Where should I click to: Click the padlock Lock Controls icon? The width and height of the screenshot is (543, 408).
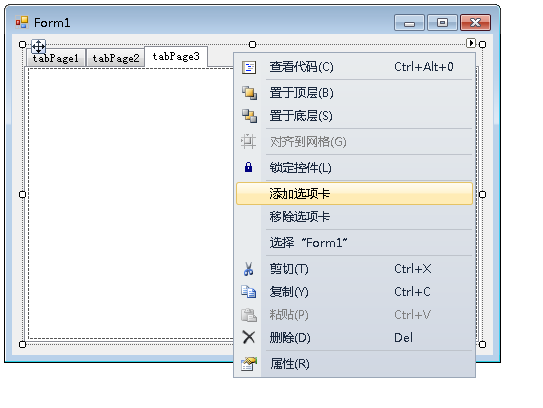point(248,167)
